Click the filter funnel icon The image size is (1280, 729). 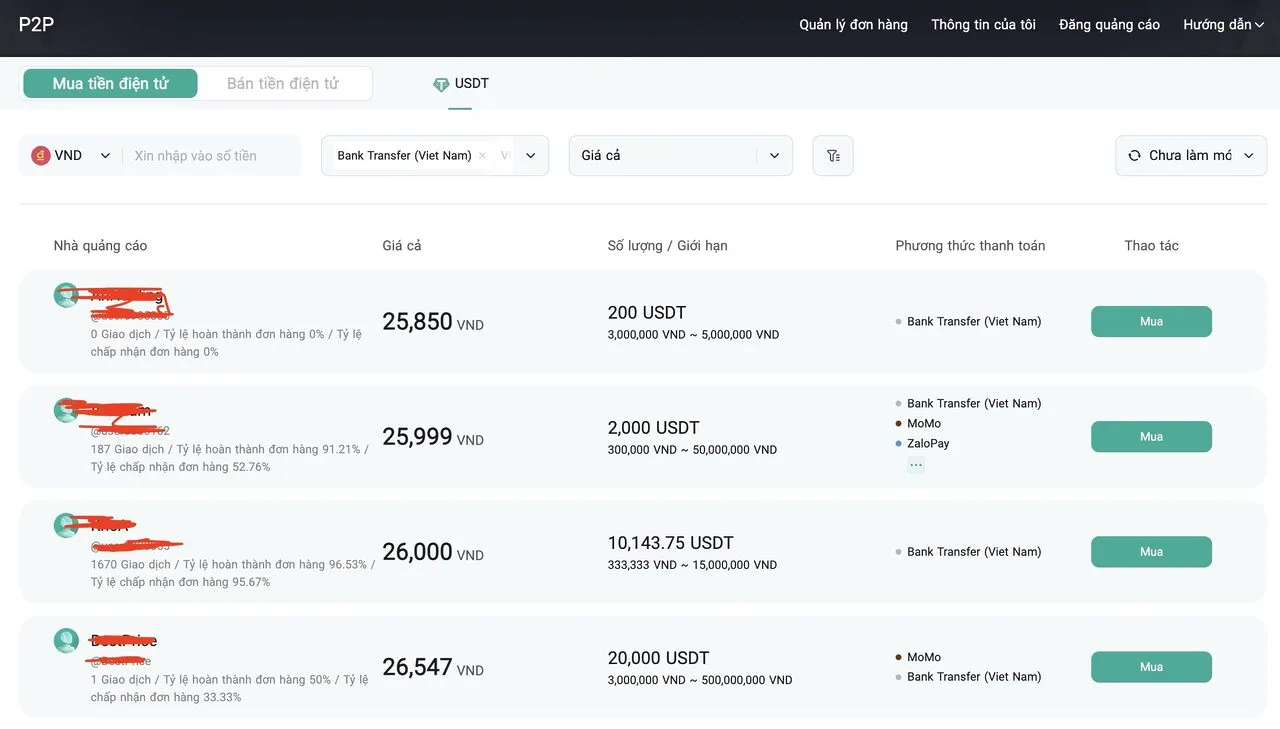(x=832, y=156)
